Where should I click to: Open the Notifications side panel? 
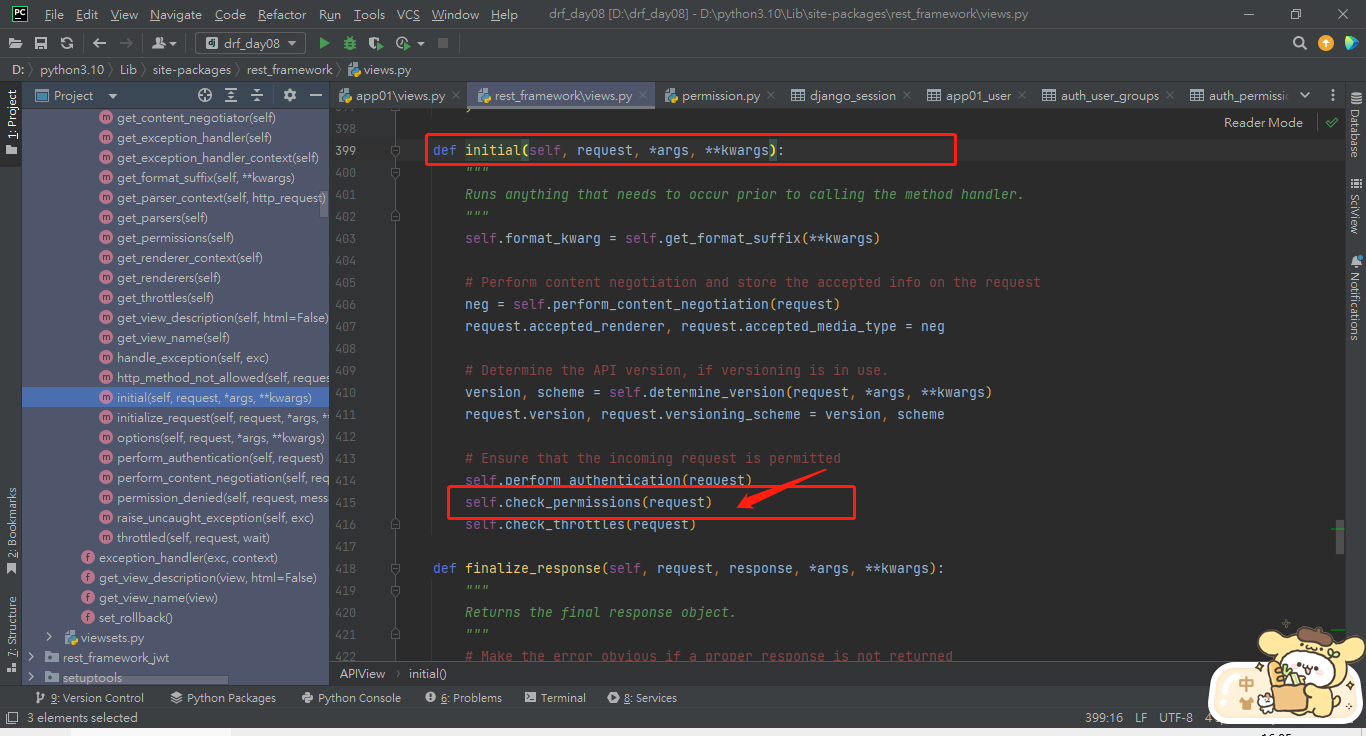coord(1355,297)
